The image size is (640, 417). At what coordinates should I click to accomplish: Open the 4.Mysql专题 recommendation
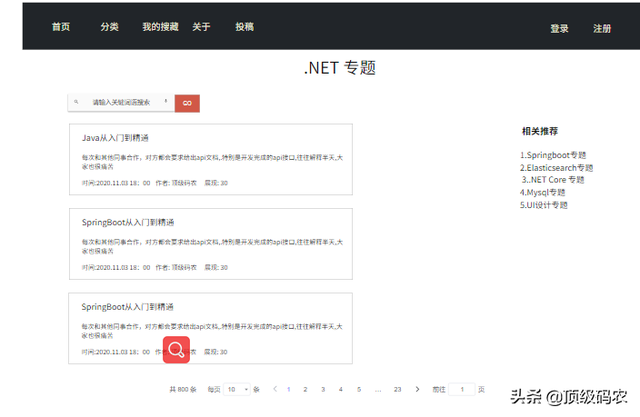pos(542,193)
